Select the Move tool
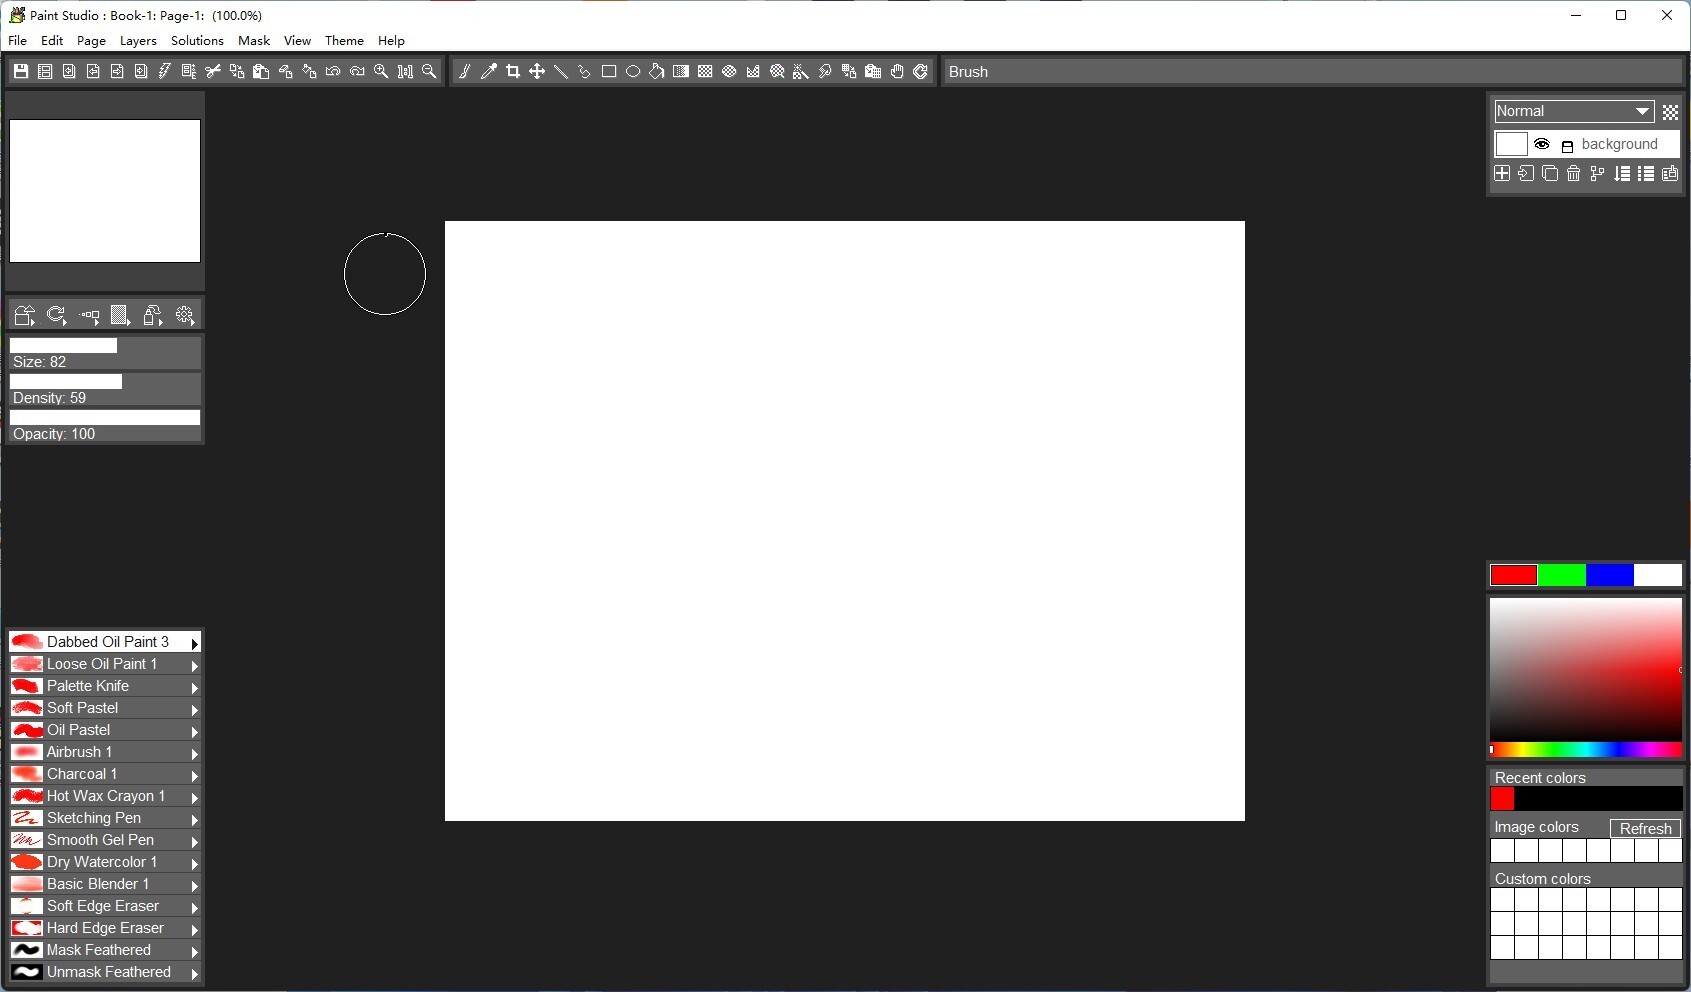This screenshot has height=992, width=1691. click(x=537, y=71)
